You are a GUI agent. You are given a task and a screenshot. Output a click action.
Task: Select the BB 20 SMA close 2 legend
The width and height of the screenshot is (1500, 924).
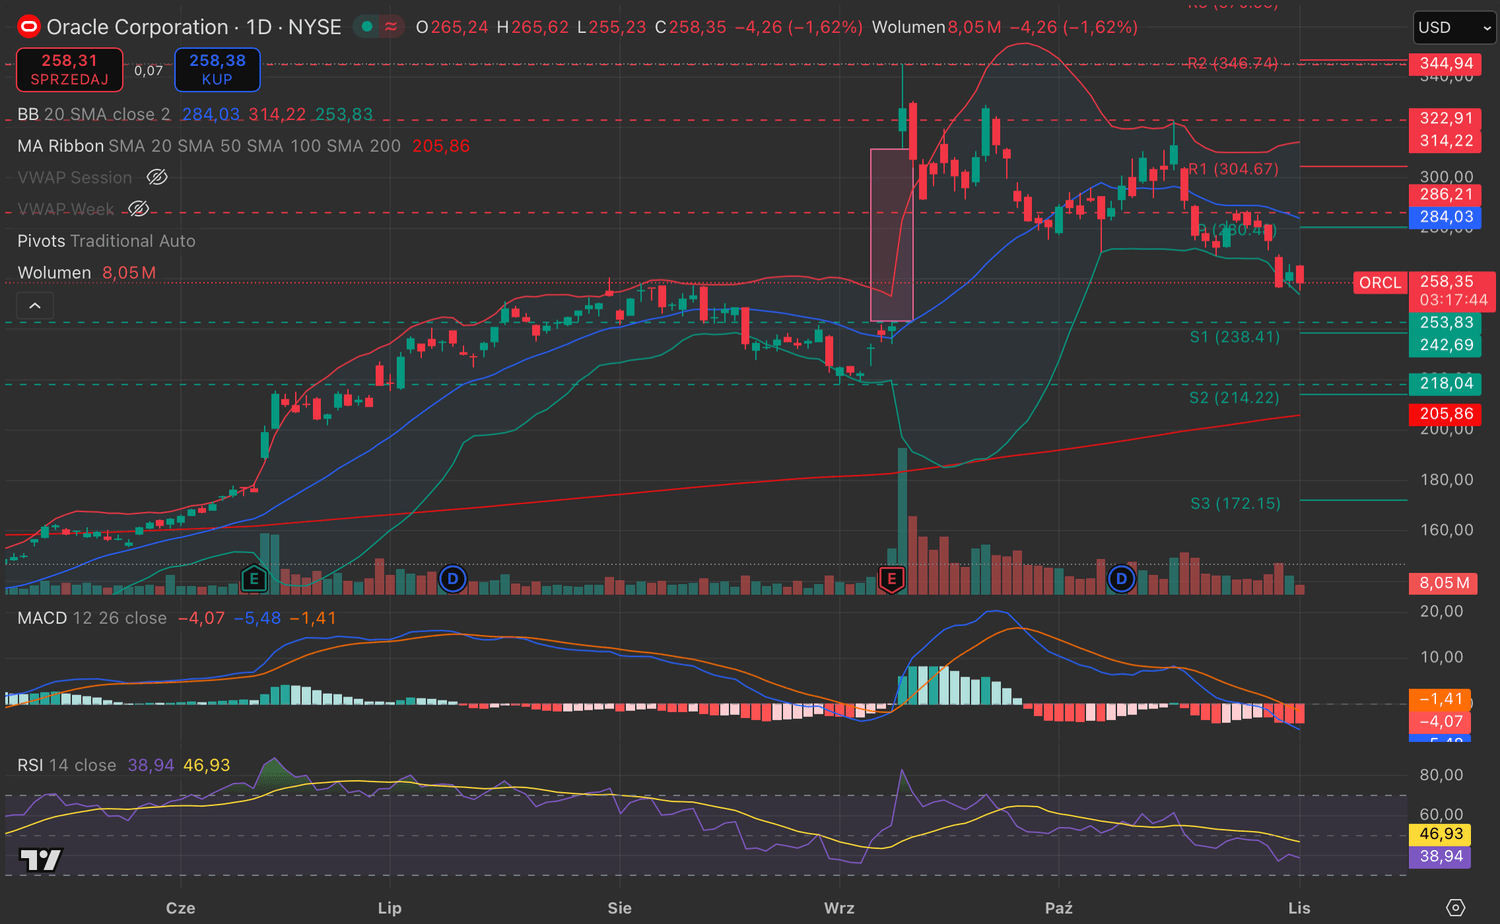(94, 114)
